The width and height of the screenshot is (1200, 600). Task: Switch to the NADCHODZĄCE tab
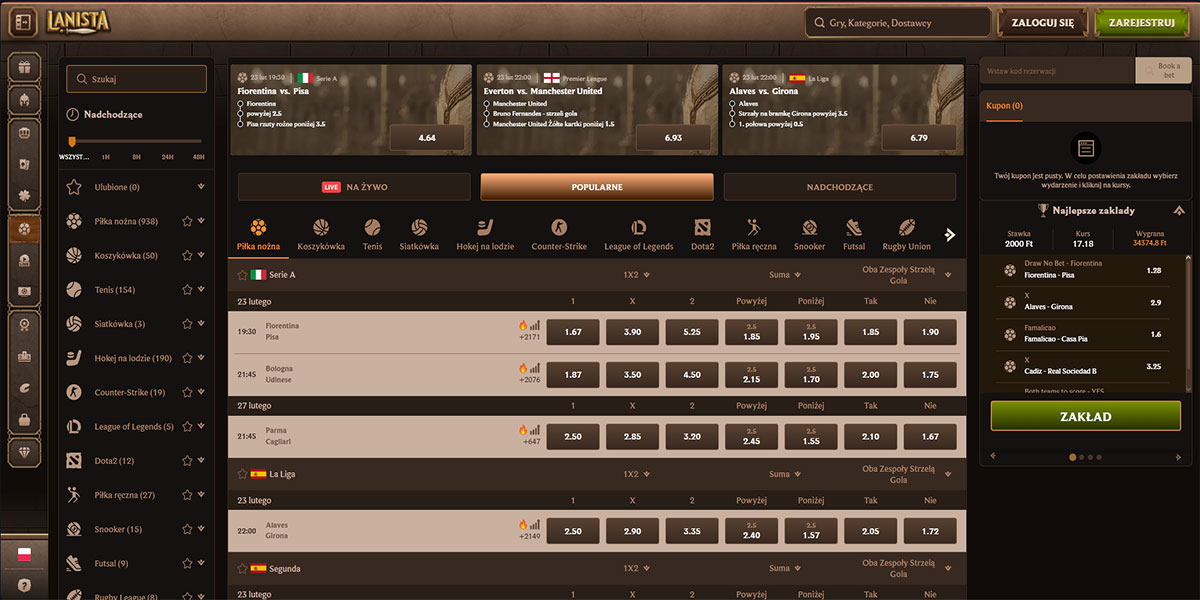click(x=839, y=187)
